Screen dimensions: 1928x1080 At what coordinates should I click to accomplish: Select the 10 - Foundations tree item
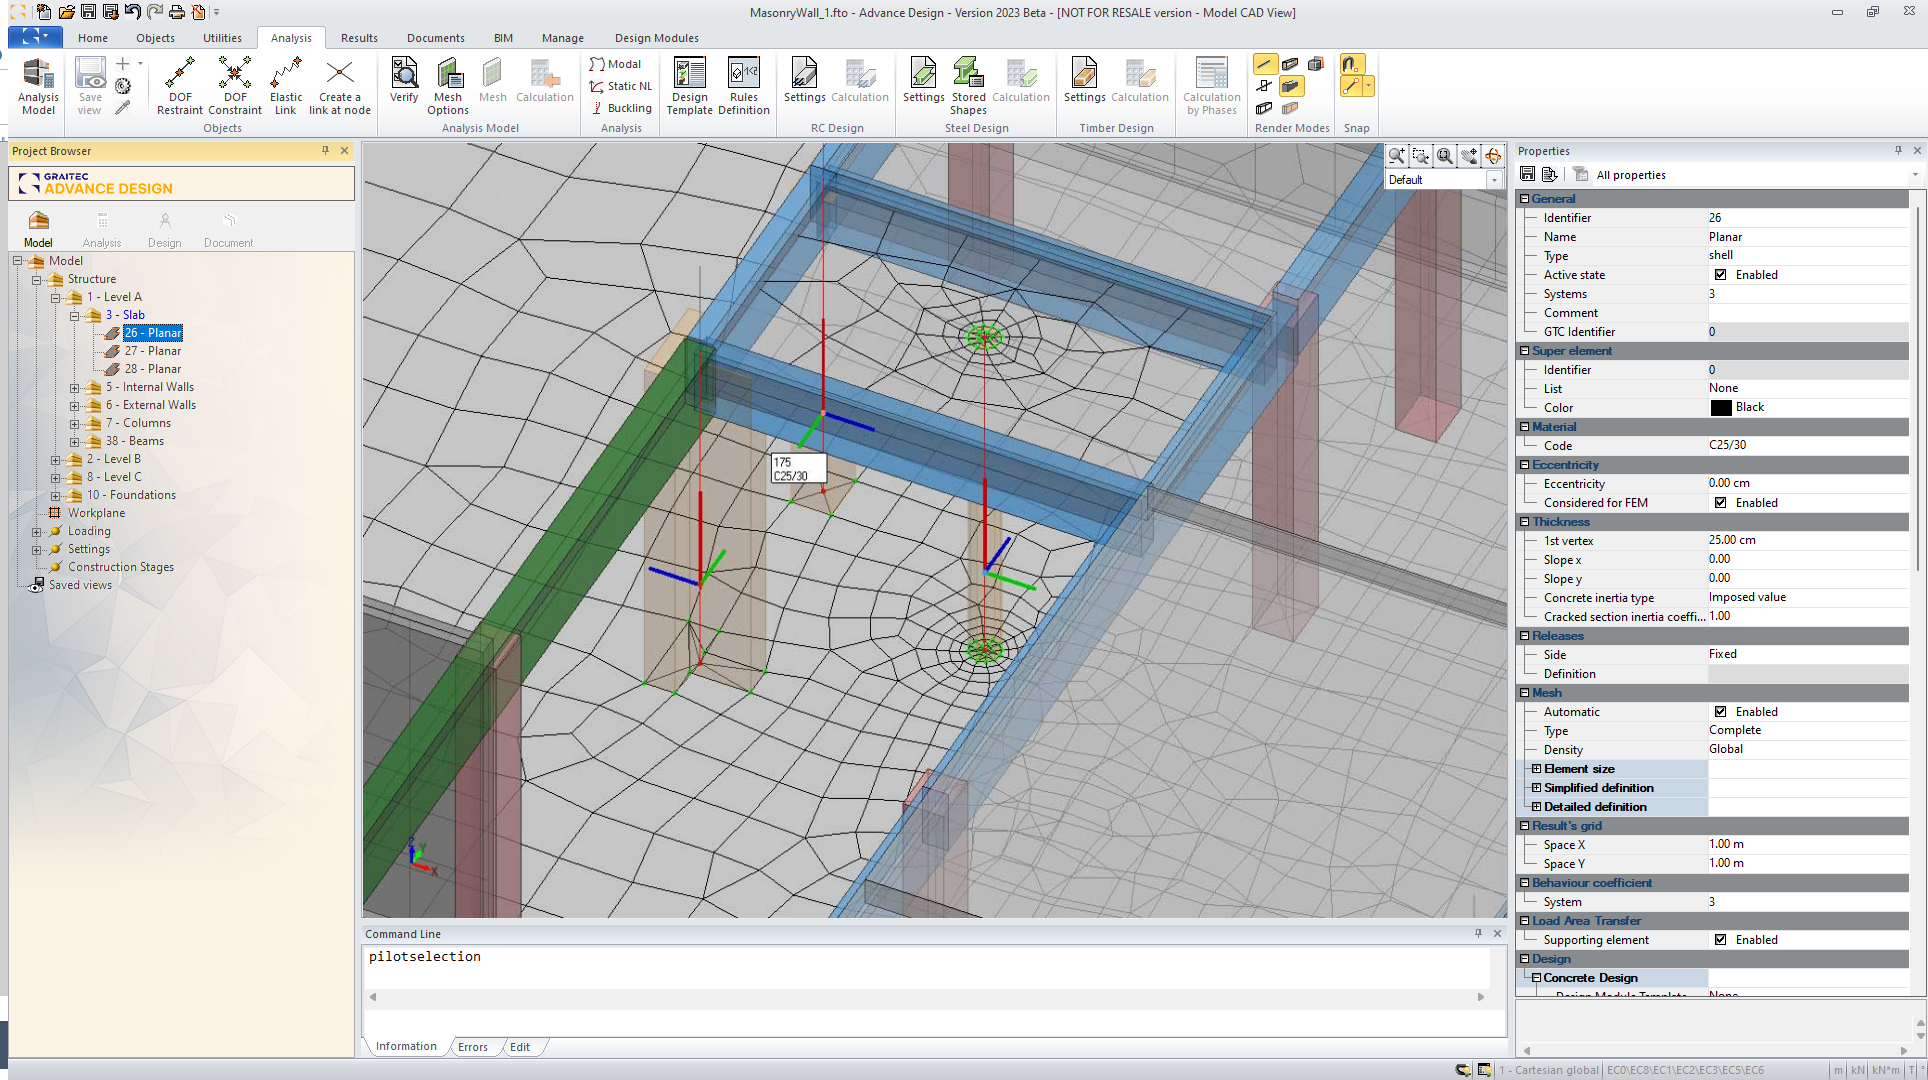point(131,495)
